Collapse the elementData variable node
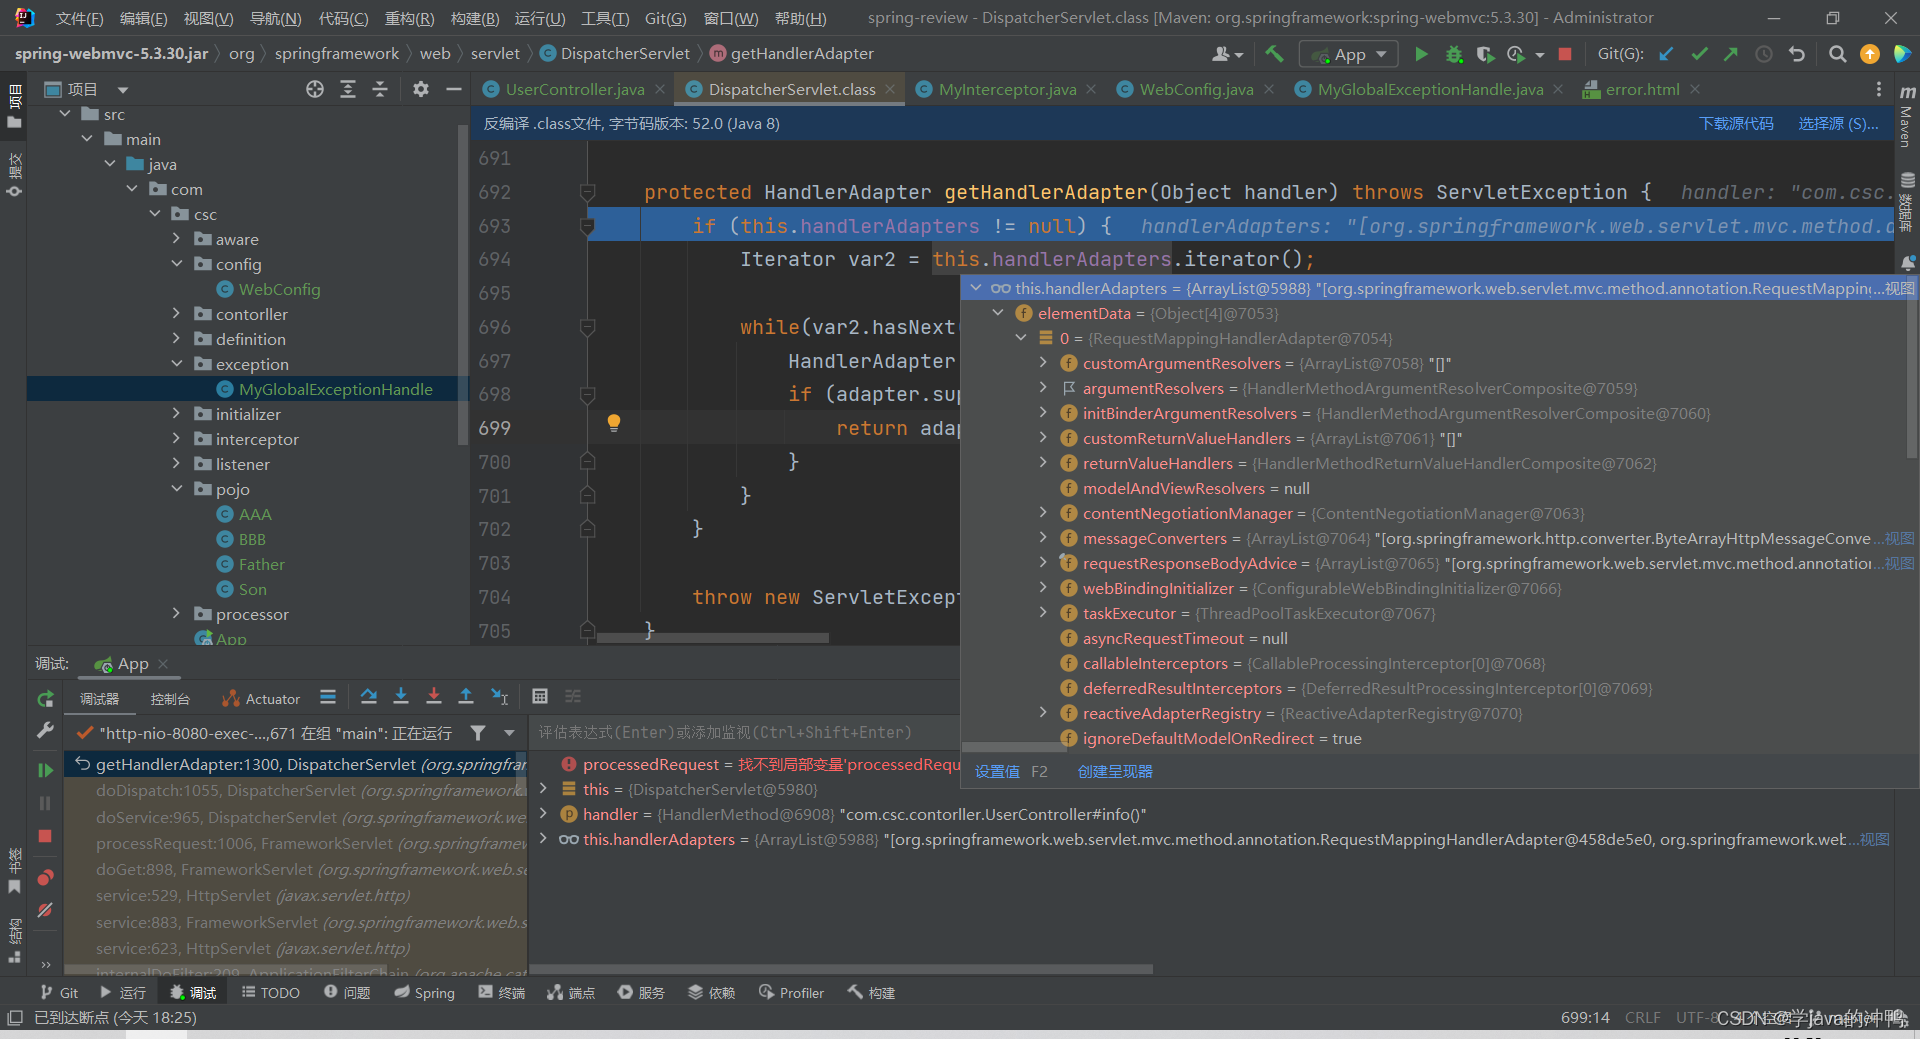The image size is (1920, 1039). pos(999,312)
